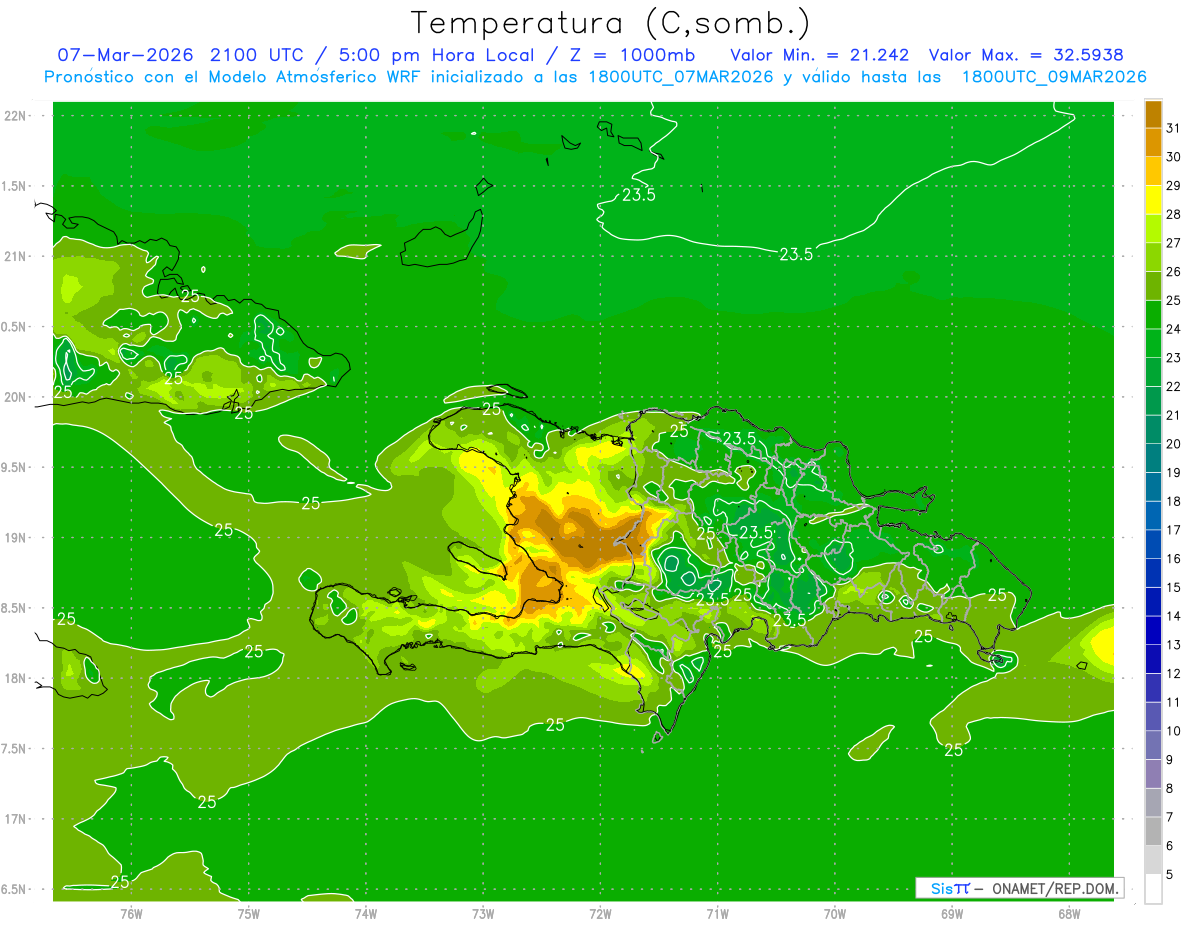Click the white legend swatch below 5
The height and width of the screenshot is (927, 1200).
(x=1154, y=889)
